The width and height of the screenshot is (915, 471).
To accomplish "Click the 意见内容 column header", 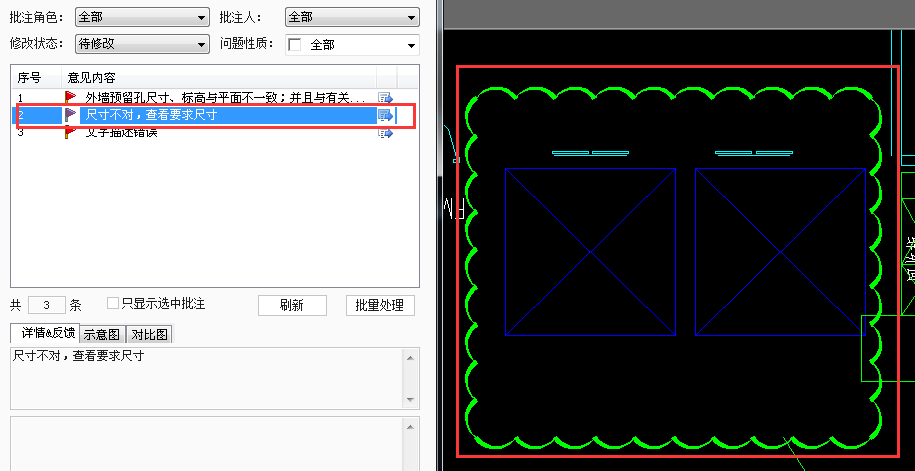I will click(91, 77).
